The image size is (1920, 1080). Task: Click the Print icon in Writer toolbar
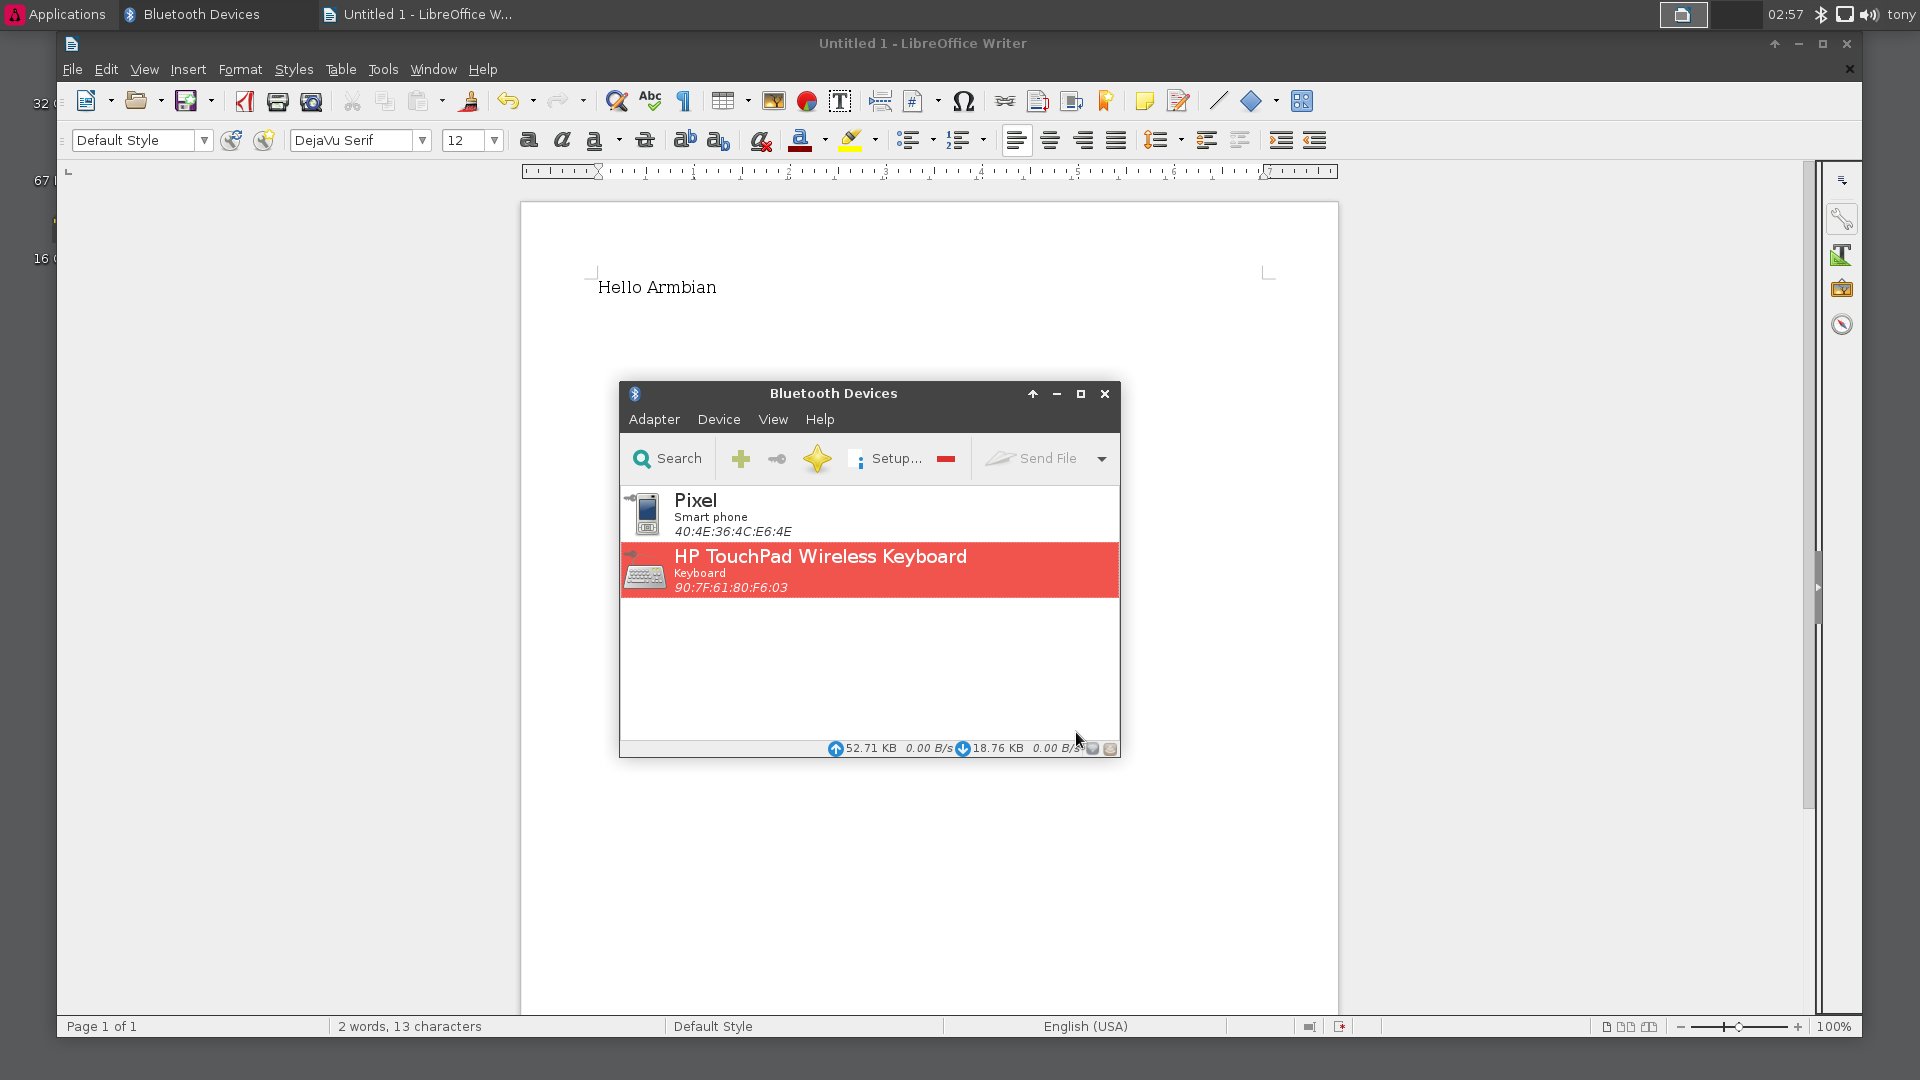click(278, 101)
